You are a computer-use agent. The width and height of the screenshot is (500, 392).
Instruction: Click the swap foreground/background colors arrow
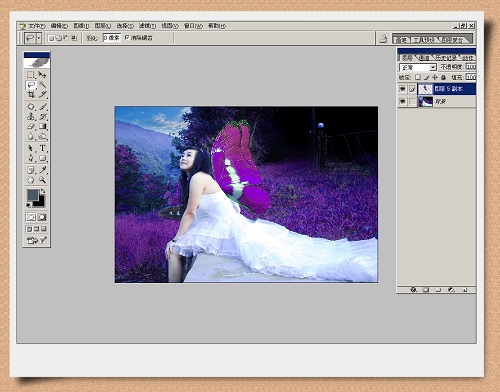click(43, 191)
